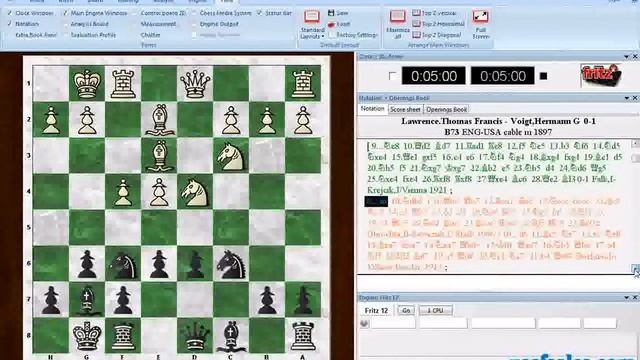Select the black rook on a8

(x=303, y=336)
